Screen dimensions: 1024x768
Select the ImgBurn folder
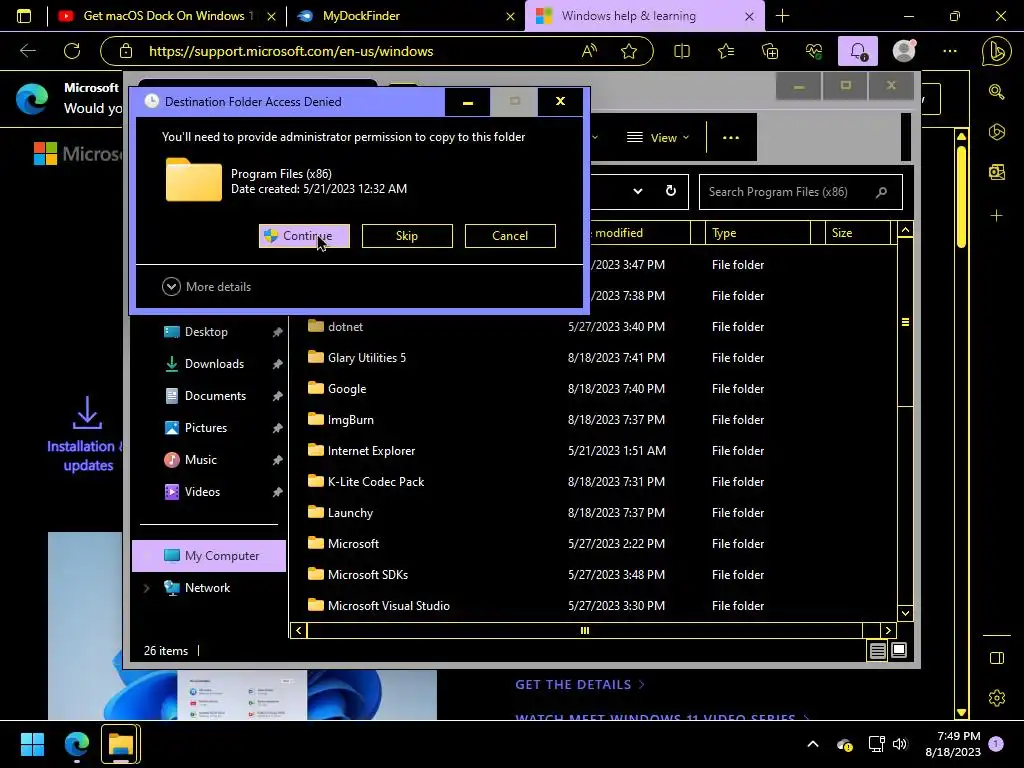click(351, 420)
